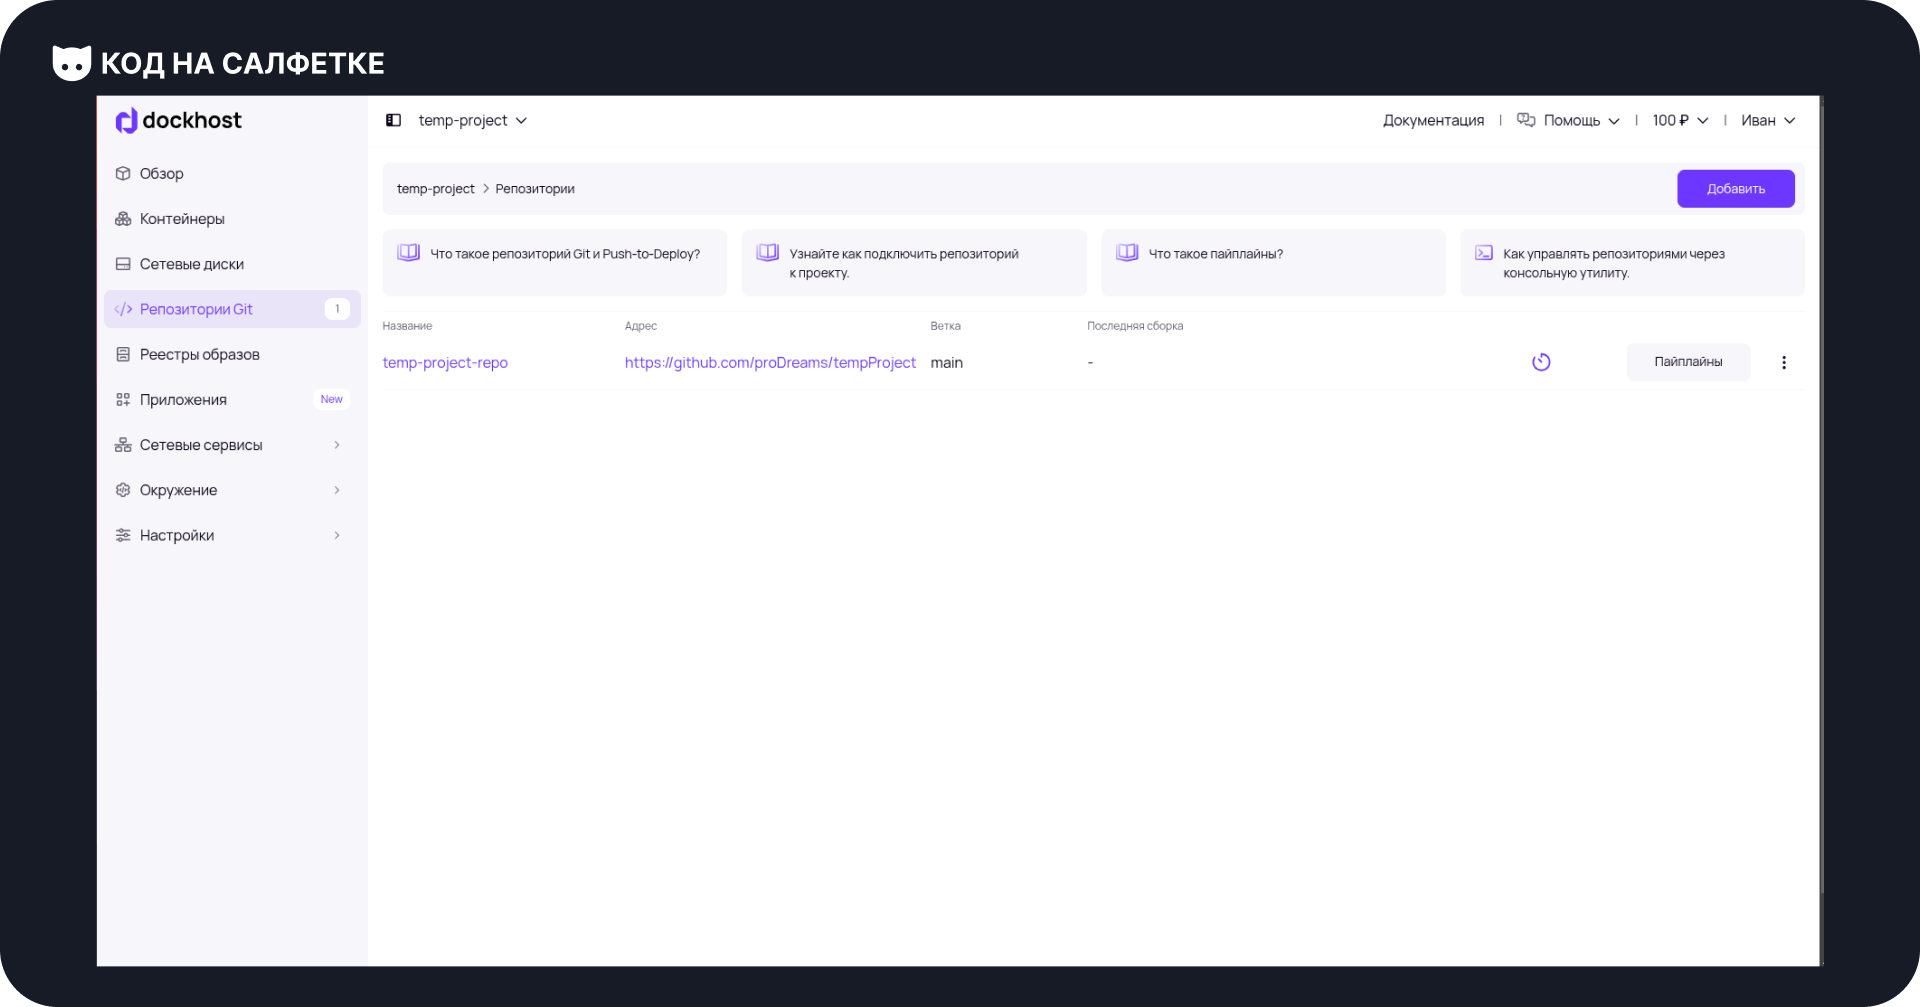
Task: Click the dockhost logo
Action: pos(179,121)
